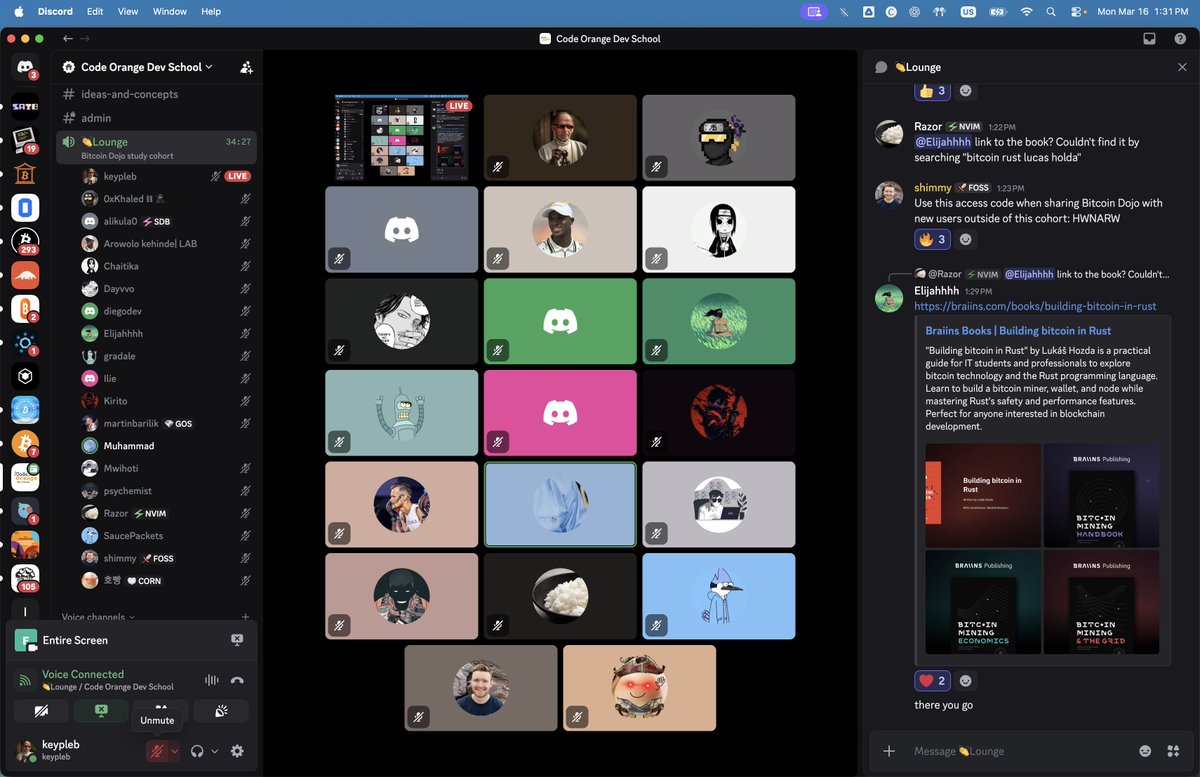This screenshot has height=777, width=1200.
Task: Toggle the fire 3 reaction
Action: click(x=931, y=239)
